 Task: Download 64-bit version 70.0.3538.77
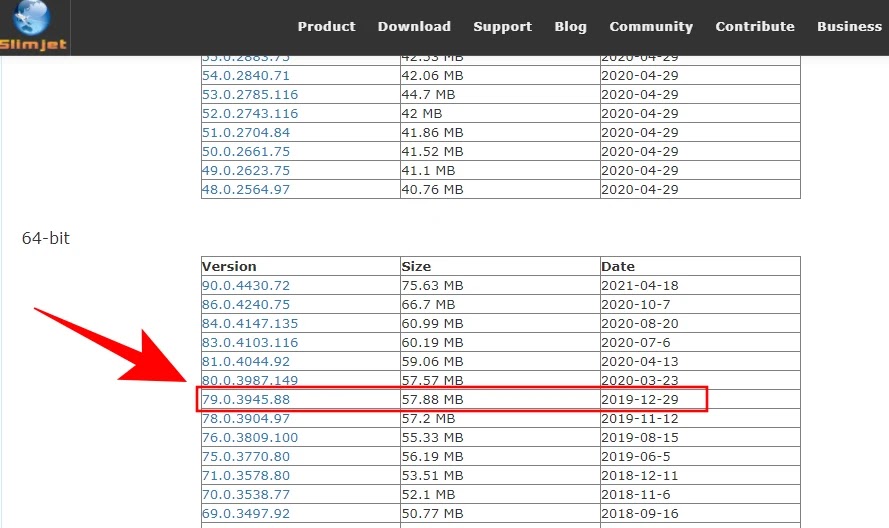pos(245,495)
